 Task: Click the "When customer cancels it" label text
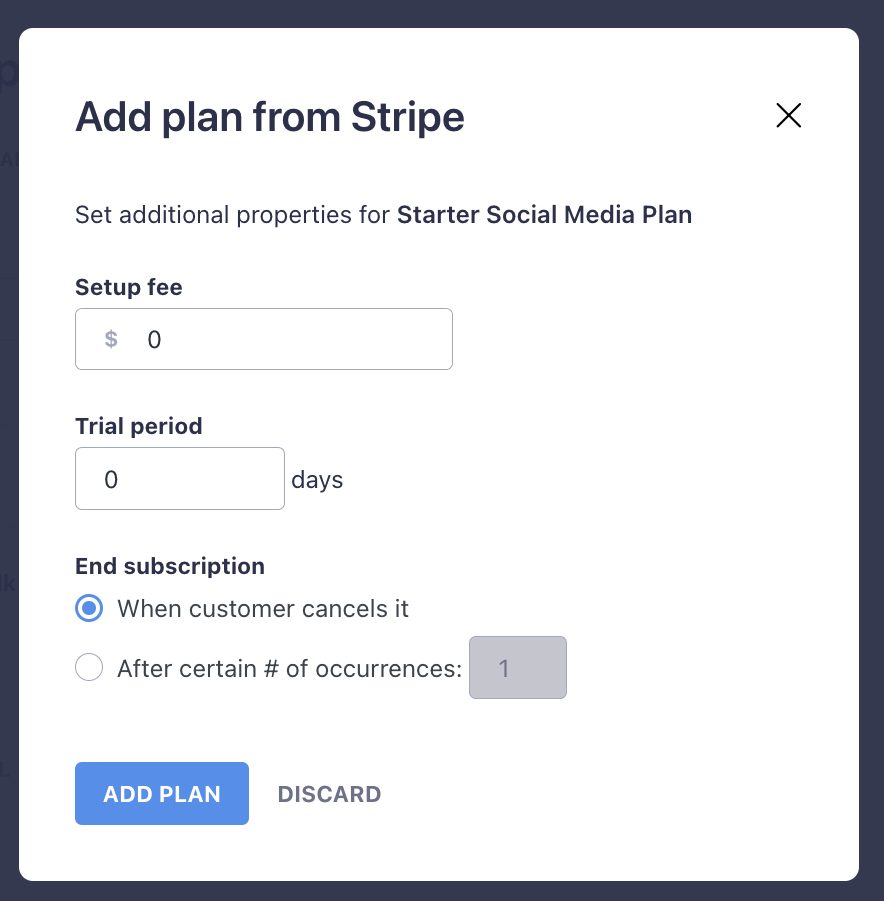point(263,608)
